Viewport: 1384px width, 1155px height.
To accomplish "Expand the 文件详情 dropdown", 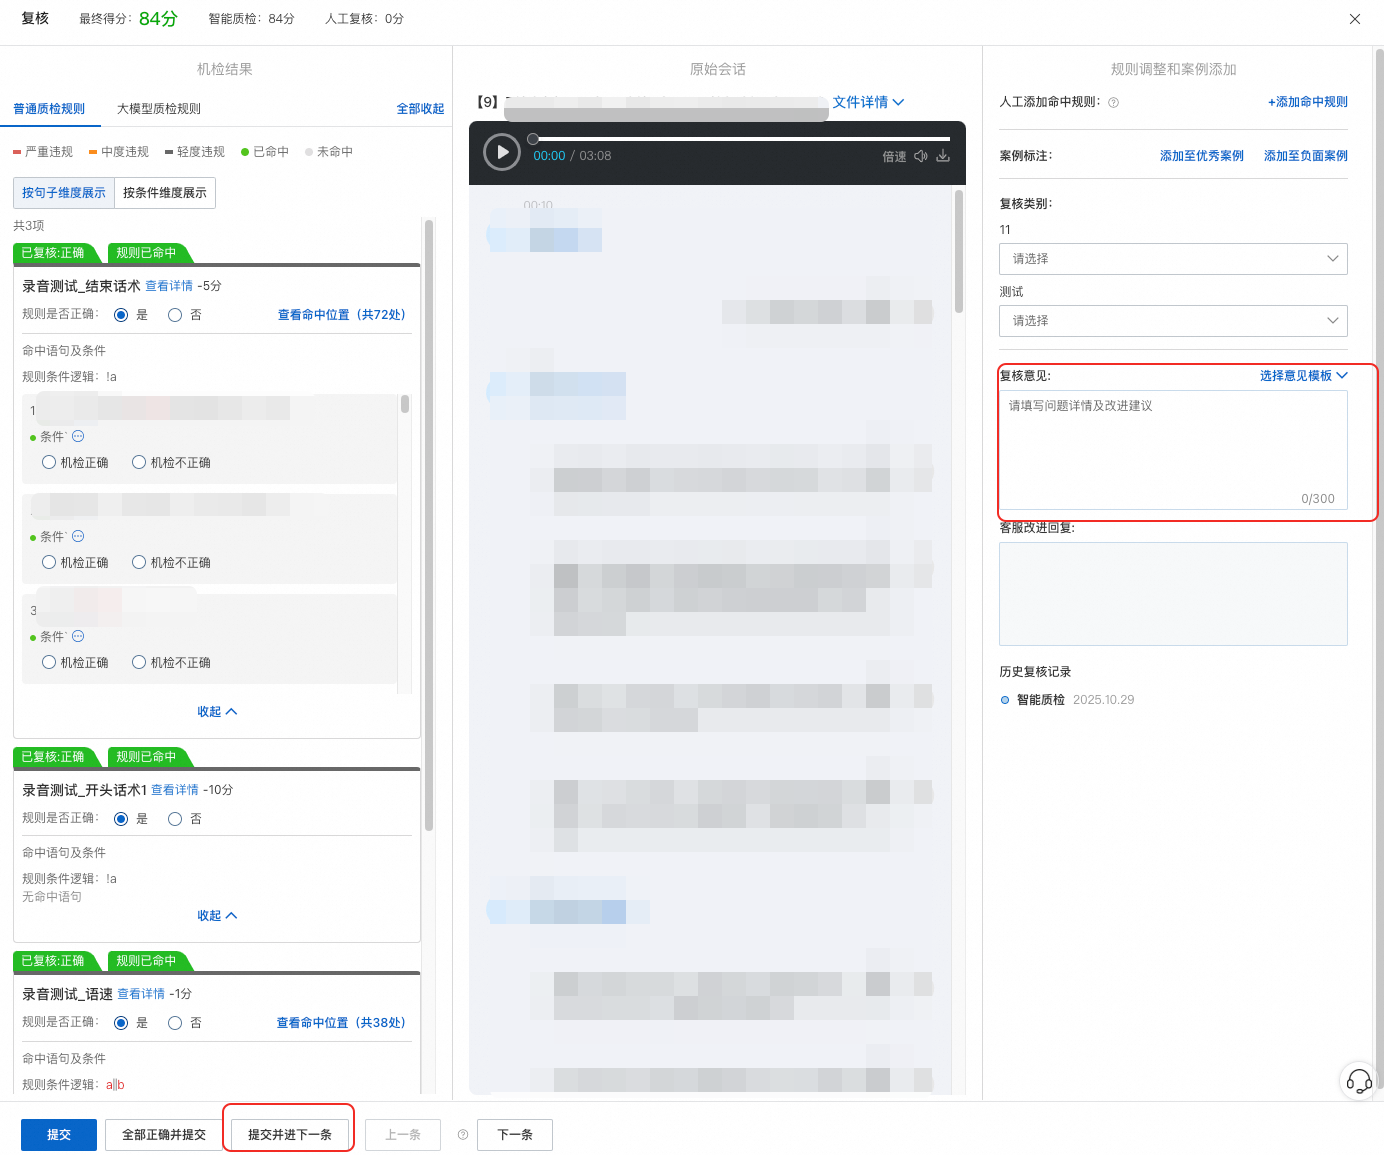I will [868, 102].
